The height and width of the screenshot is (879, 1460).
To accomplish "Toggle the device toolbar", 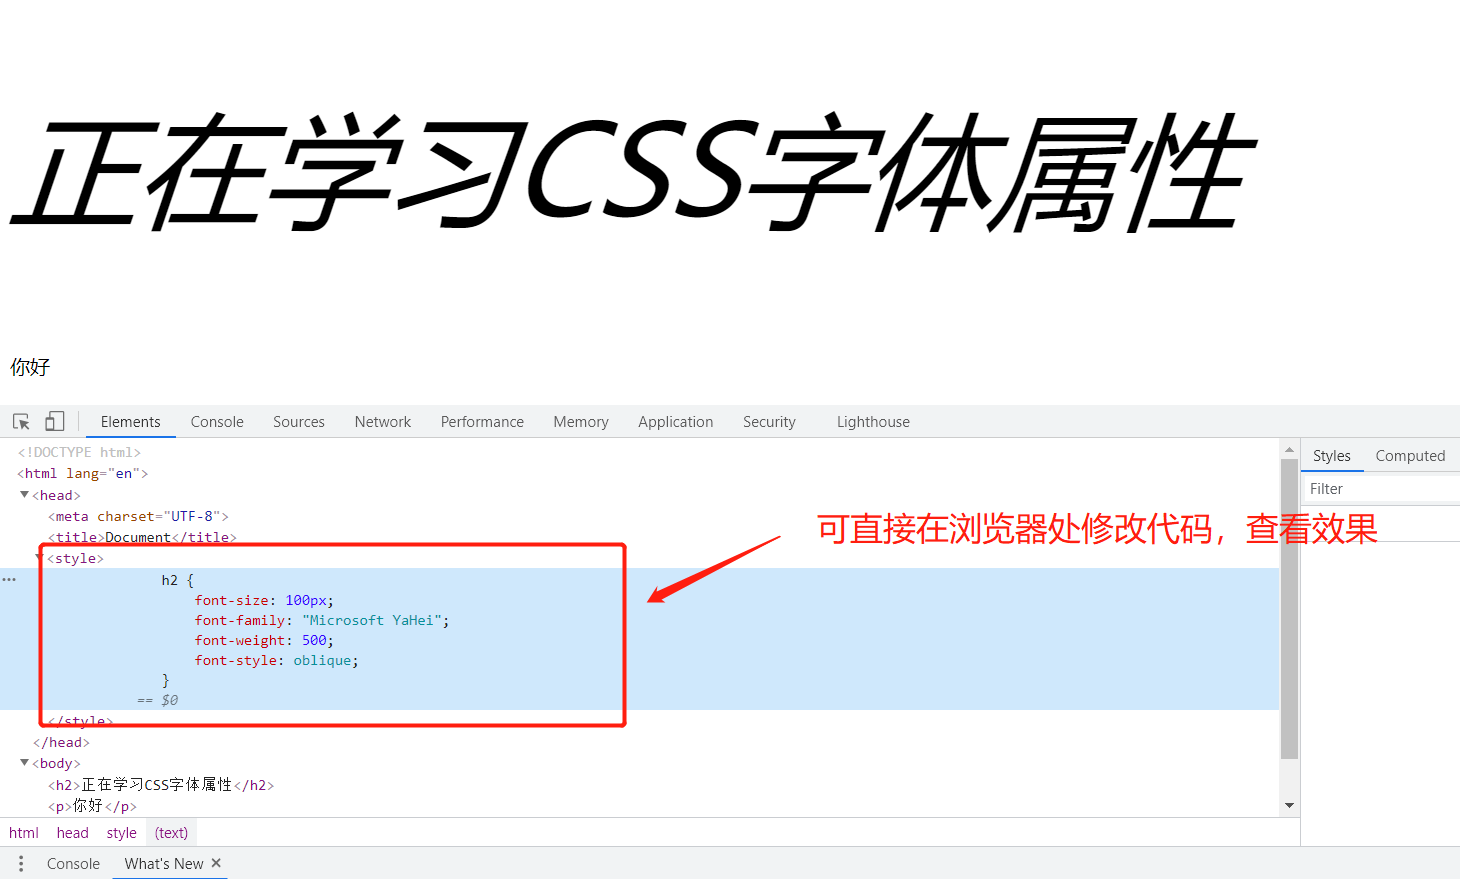I will pos(54,421).
